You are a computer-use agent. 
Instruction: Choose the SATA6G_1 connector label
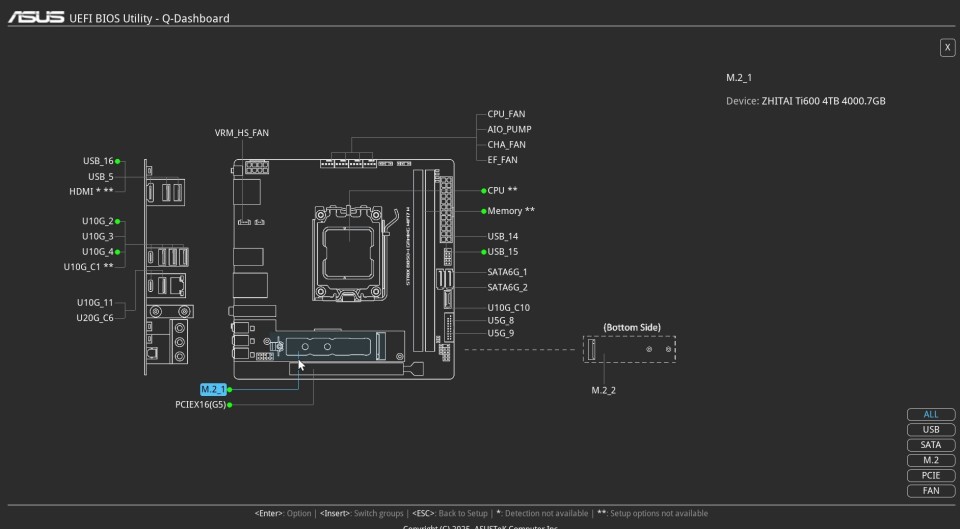(507, 272)
